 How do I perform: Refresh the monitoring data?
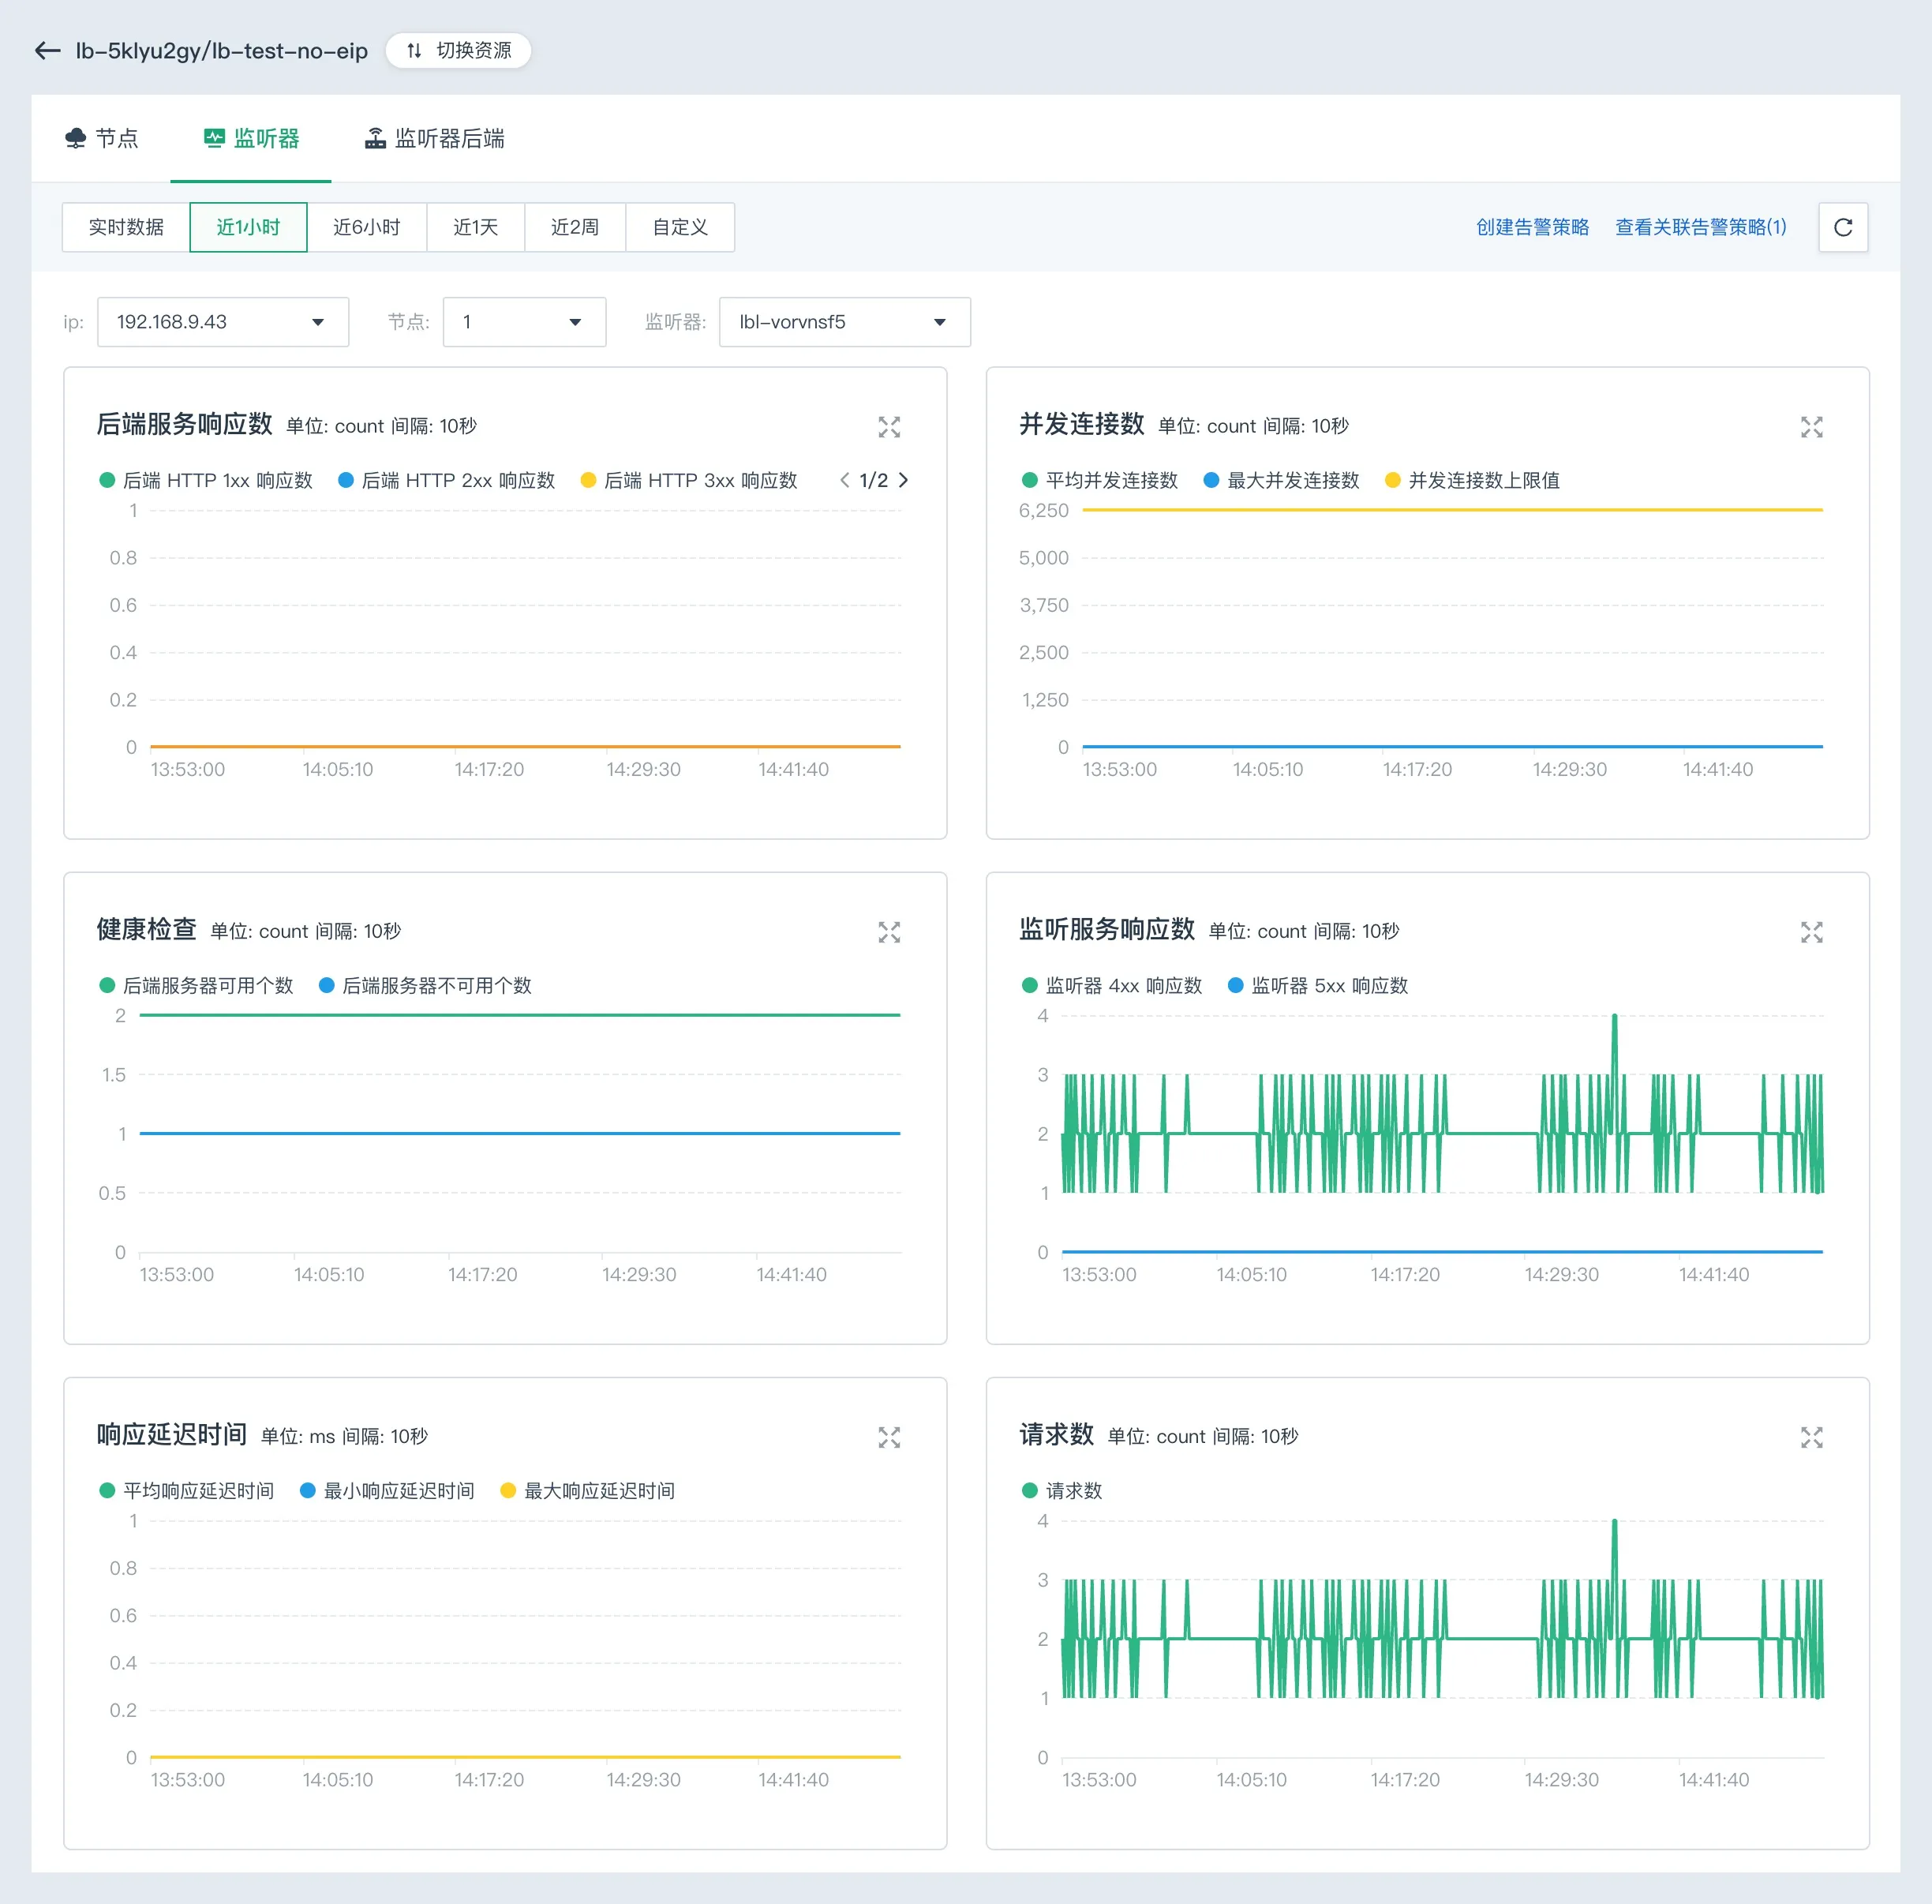(1843, 227)
